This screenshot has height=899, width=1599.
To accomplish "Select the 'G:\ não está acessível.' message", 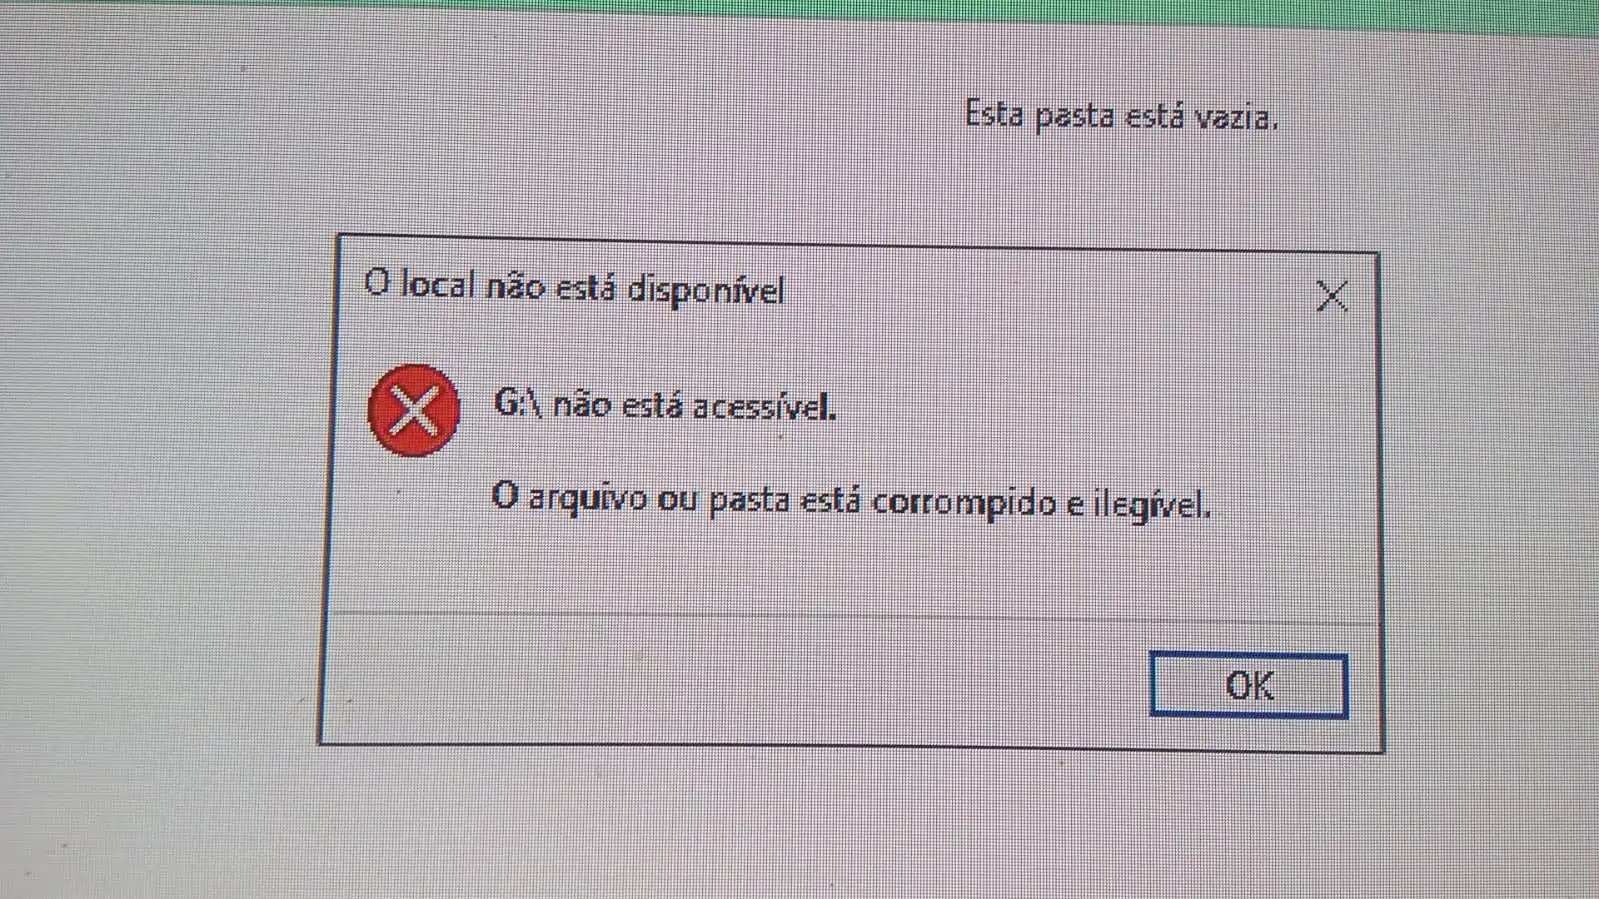I will click(x=665, y=406).
